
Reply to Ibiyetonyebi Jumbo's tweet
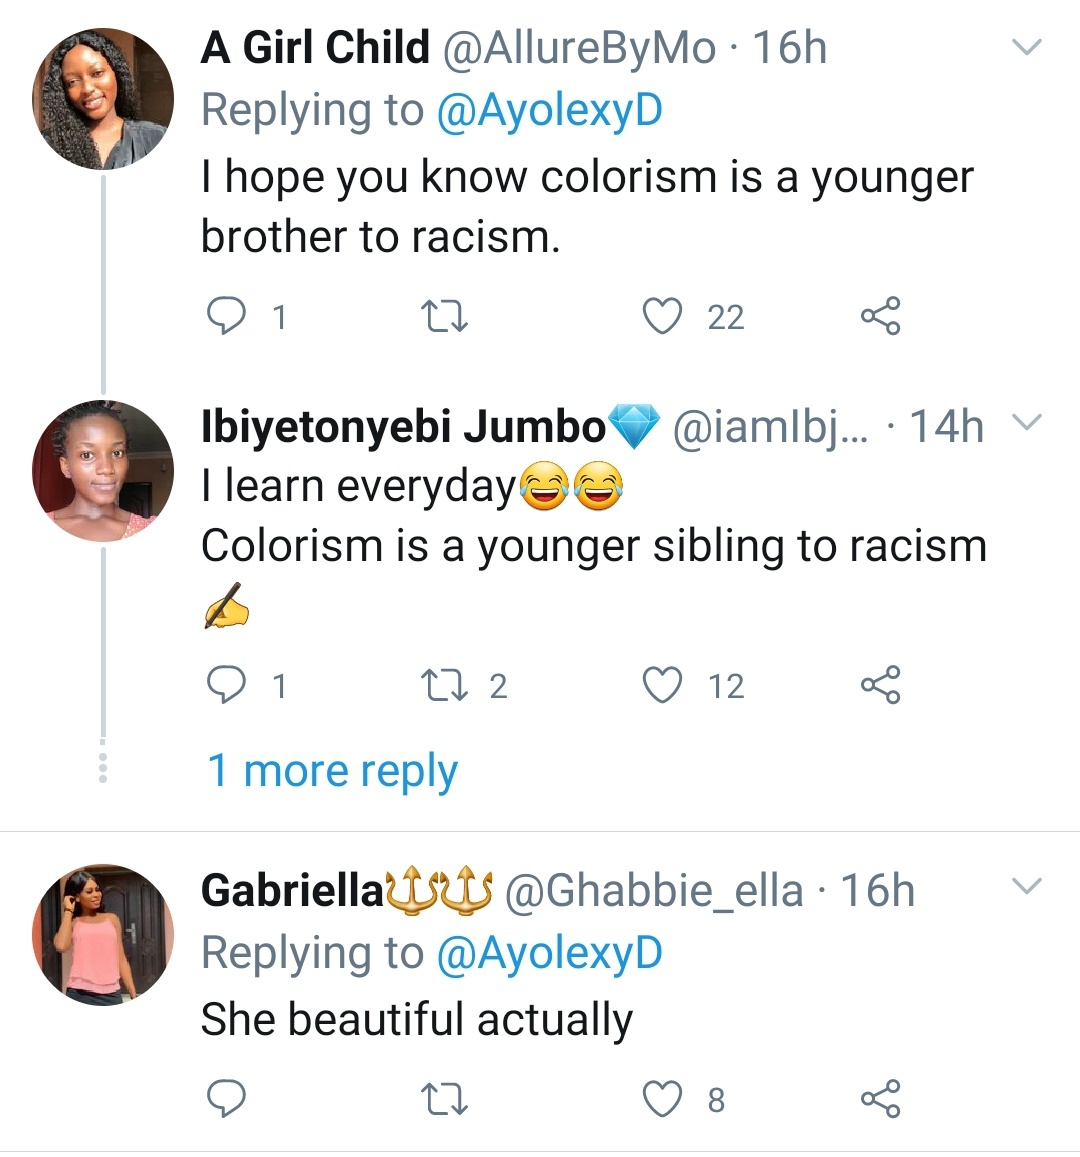coord(226,685)
